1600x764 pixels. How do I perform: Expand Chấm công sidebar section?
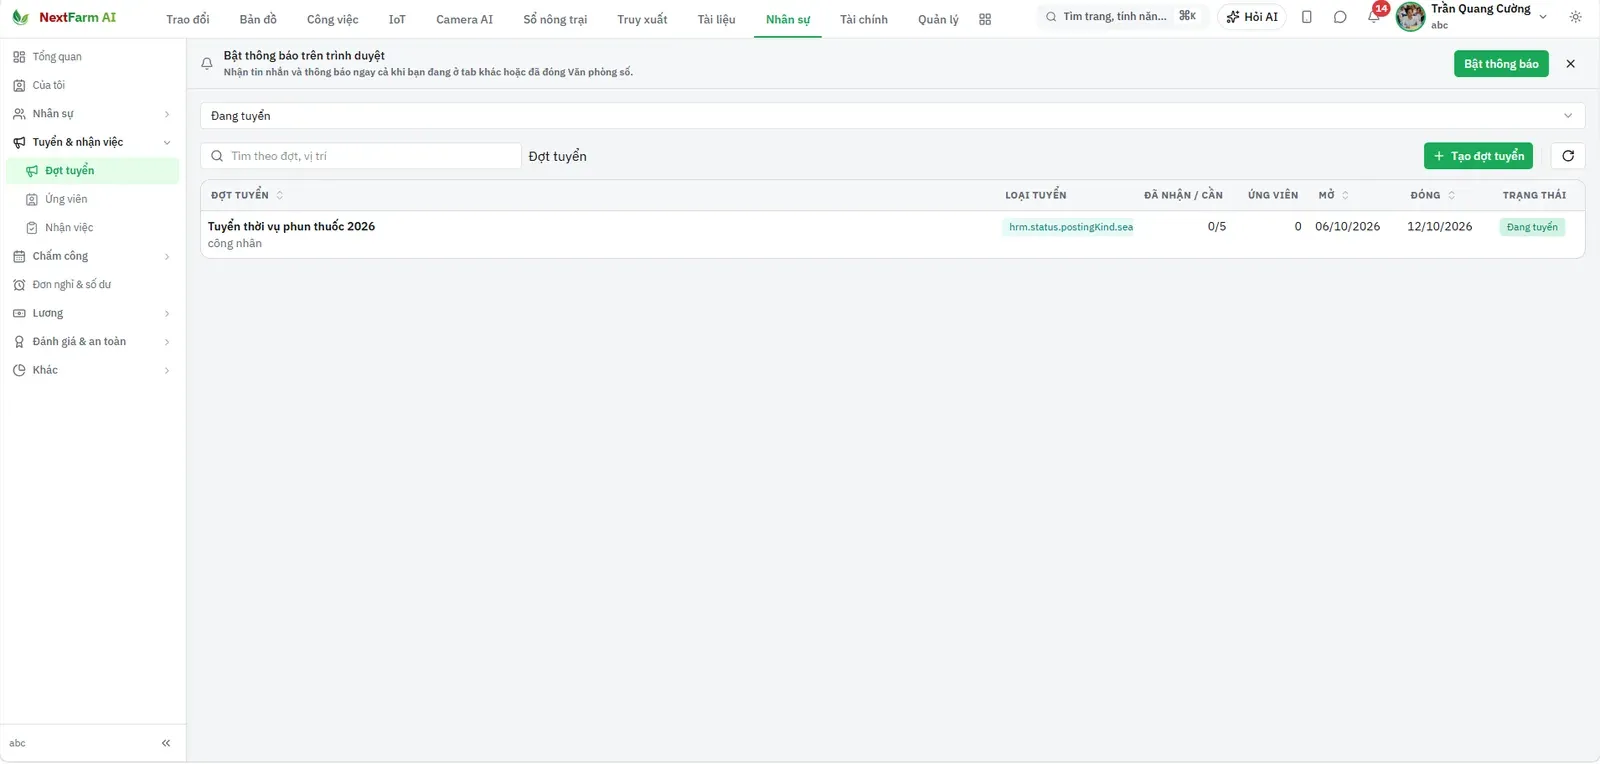click(x=92, y=256)
